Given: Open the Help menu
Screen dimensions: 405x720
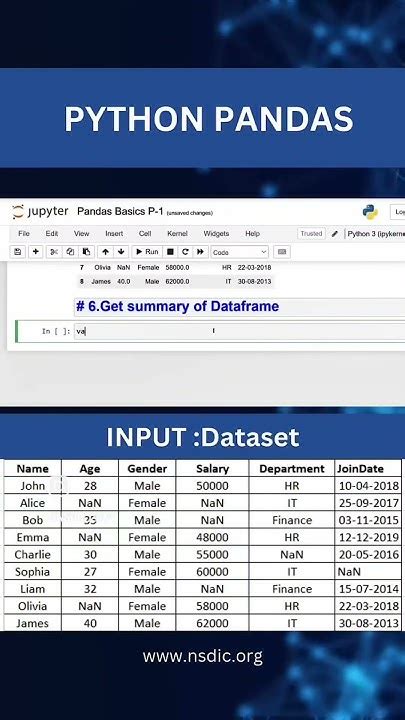Looking at the screenshot, I should [253, 234].
